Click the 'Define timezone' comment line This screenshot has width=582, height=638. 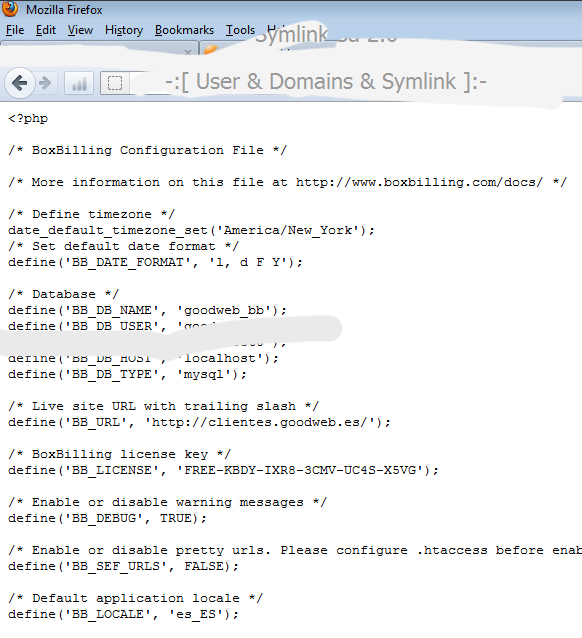92,214
